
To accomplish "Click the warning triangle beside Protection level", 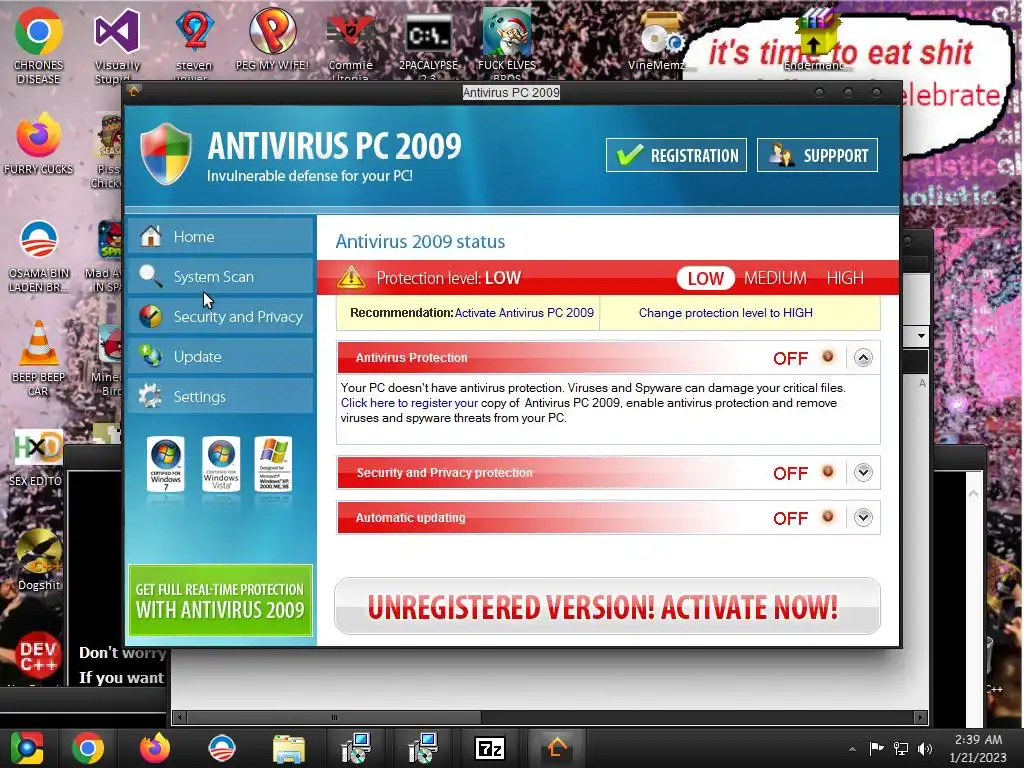I will [x=351, y=278].
